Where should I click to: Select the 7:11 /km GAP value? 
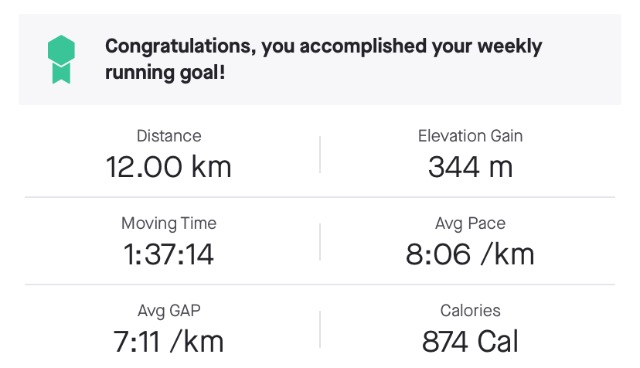coord(169,341)
